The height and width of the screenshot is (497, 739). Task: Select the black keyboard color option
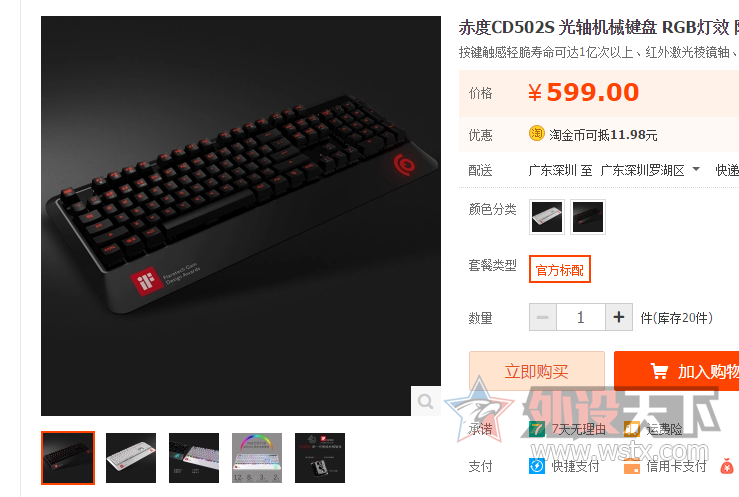coord(588,217)
